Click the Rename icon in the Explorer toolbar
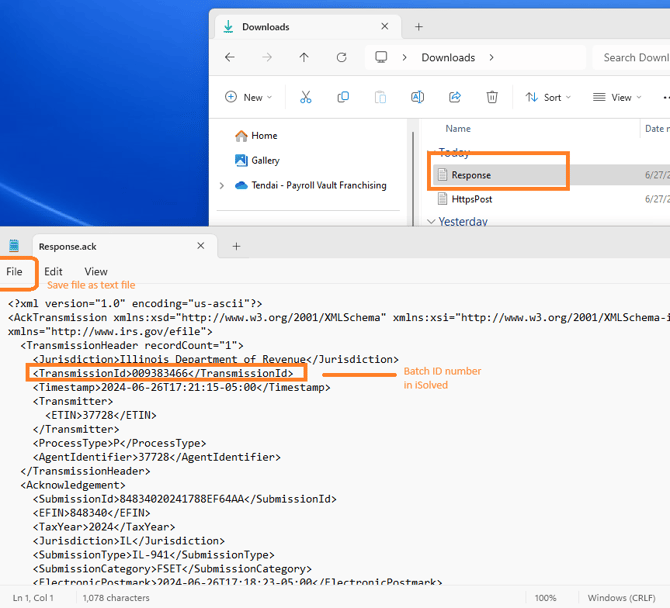This screenshot has width=670, height=608. point(417,97)
